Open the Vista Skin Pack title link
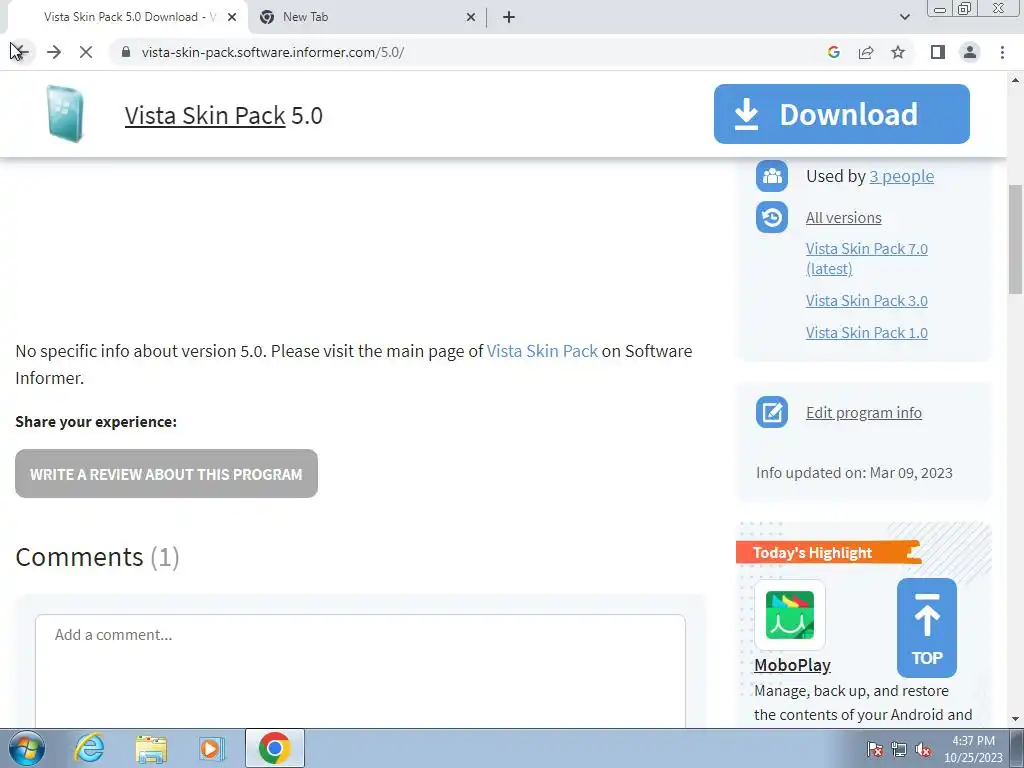1024x768 pixels. 205,115
